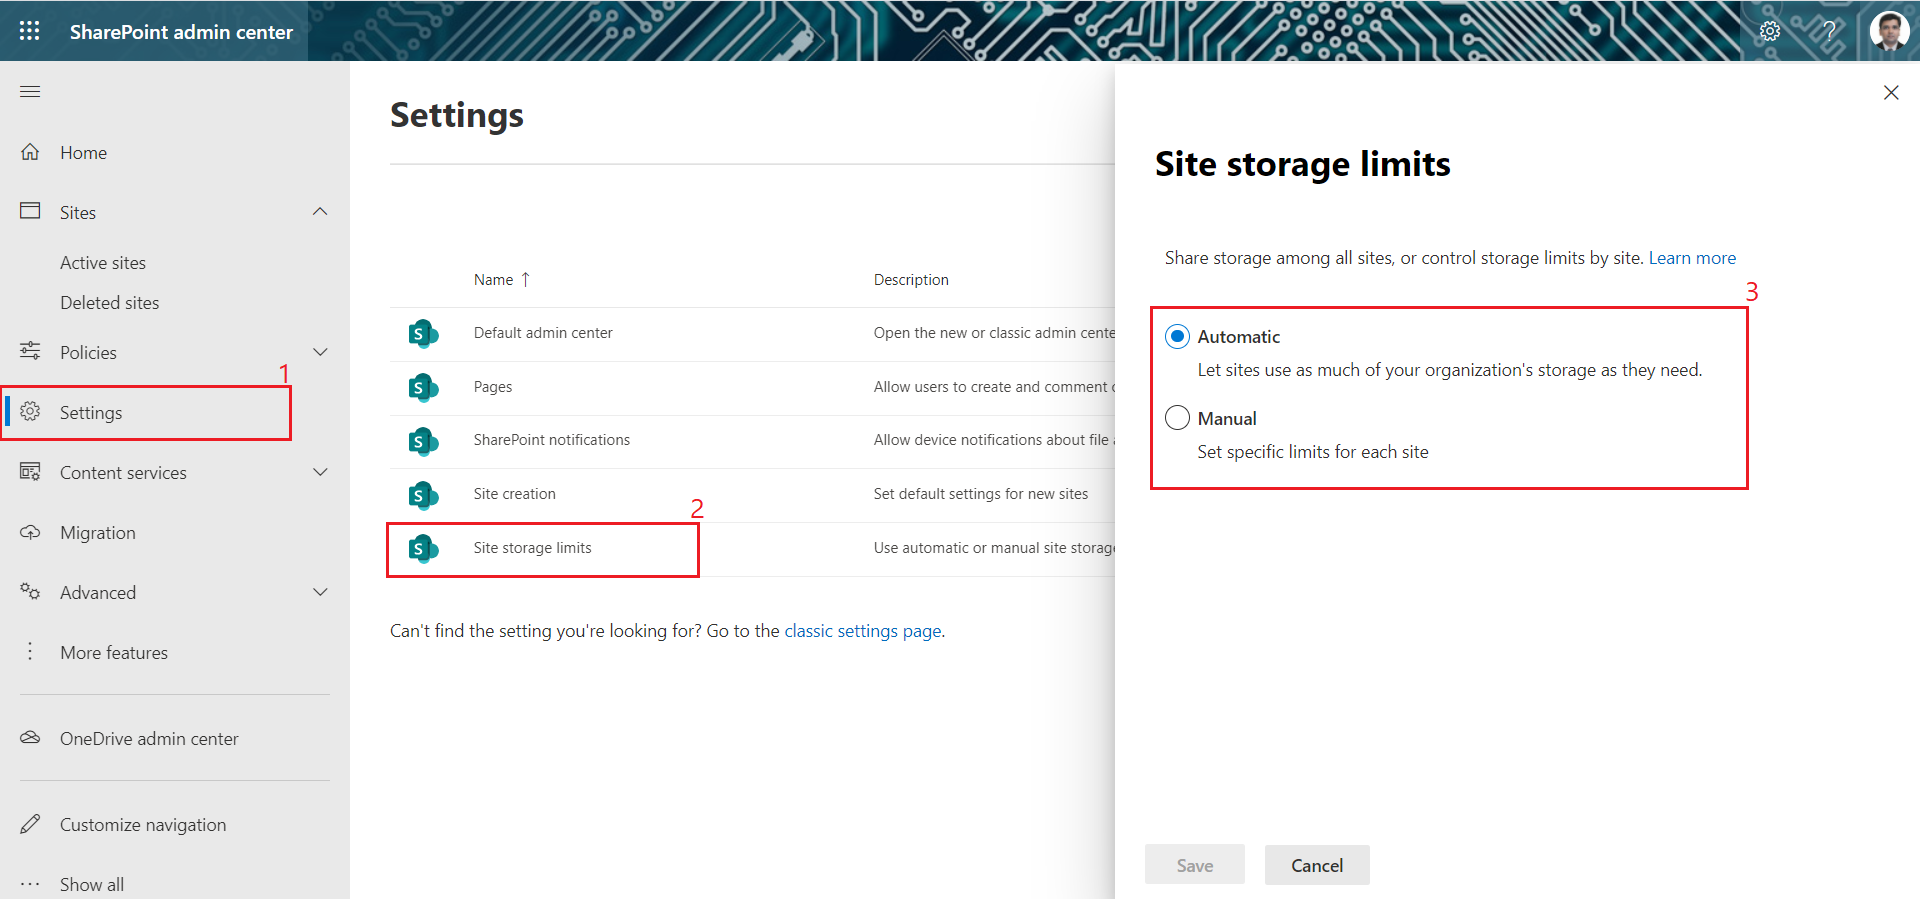
Task: Click the SharePoint icon beside Site creation
Action: 423,495
